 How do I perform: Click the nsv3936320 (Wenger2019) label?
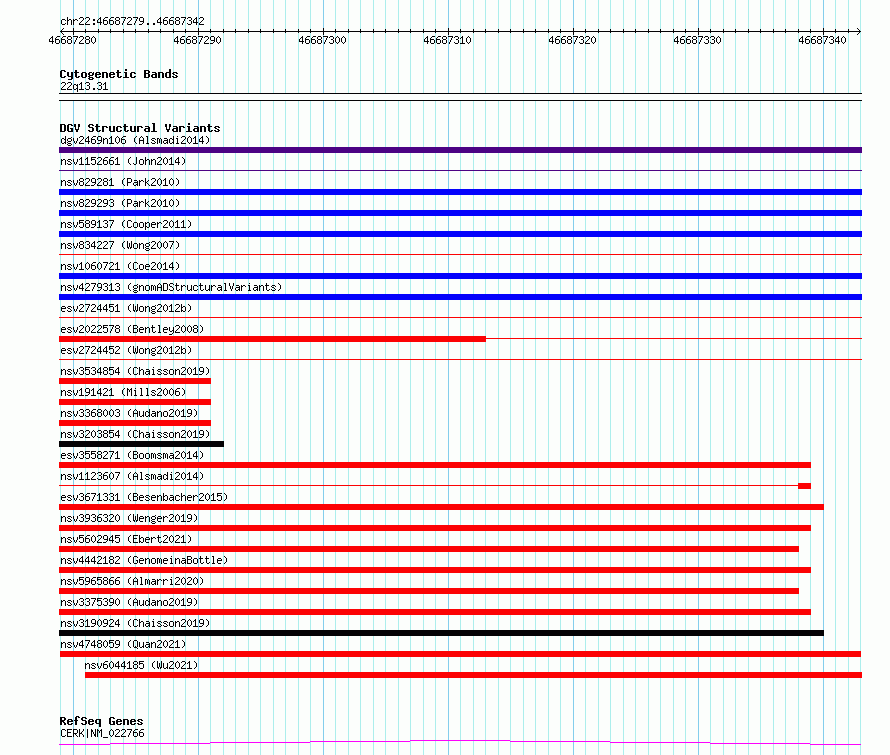coord(129,518)
